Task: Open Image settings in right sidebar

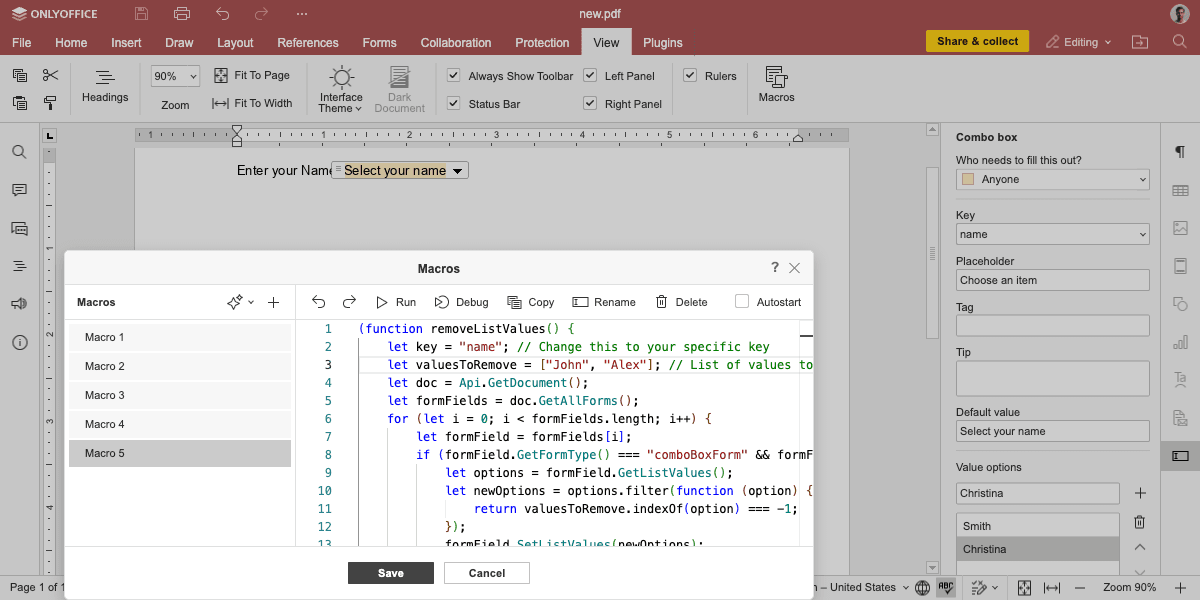Action: (x=1180, y=228)
